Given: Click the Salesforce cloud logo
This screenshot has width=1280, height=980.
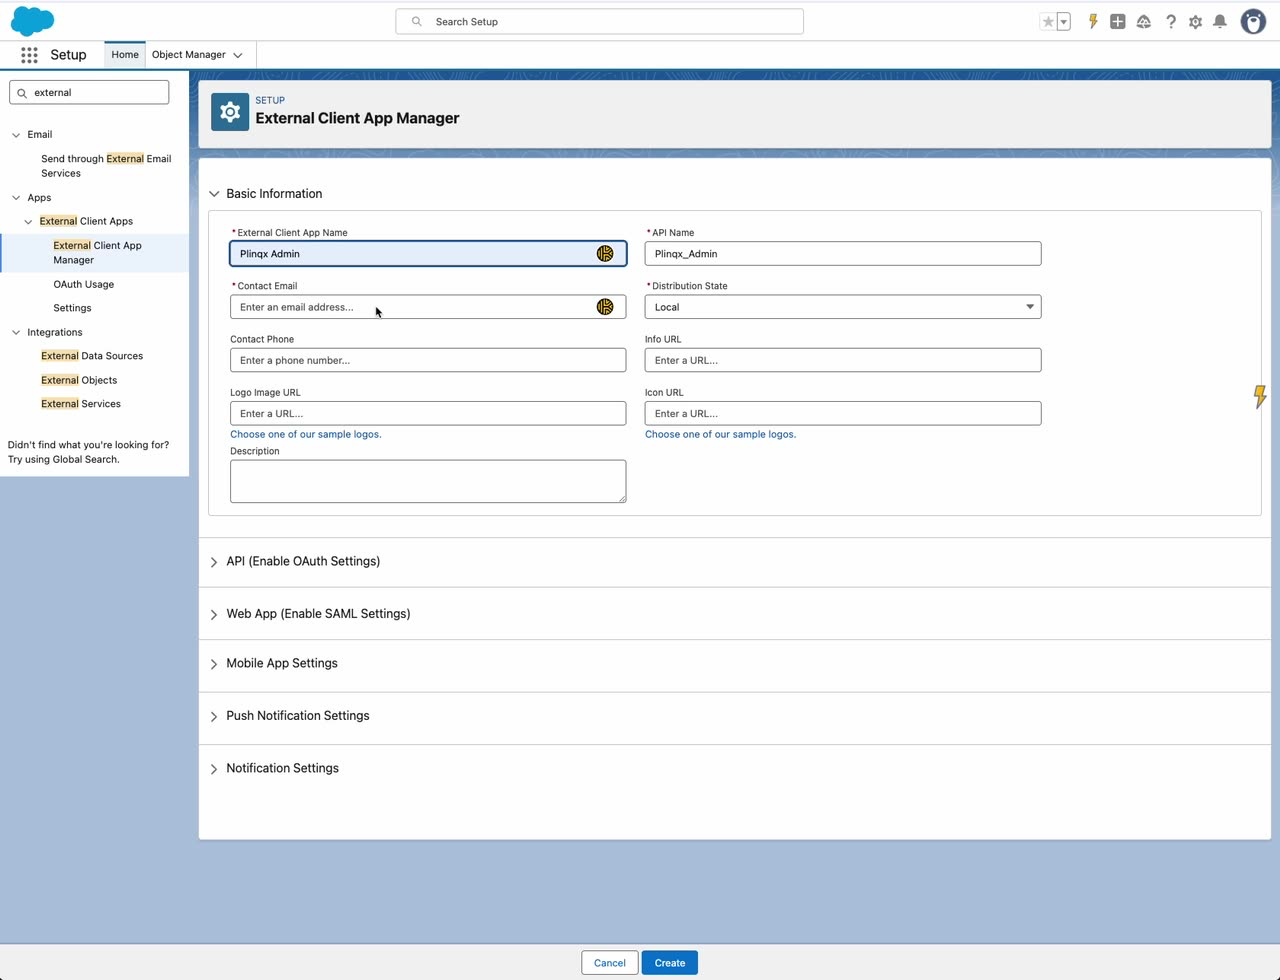Looking at the screenshot, I should [x=32, y=20].
